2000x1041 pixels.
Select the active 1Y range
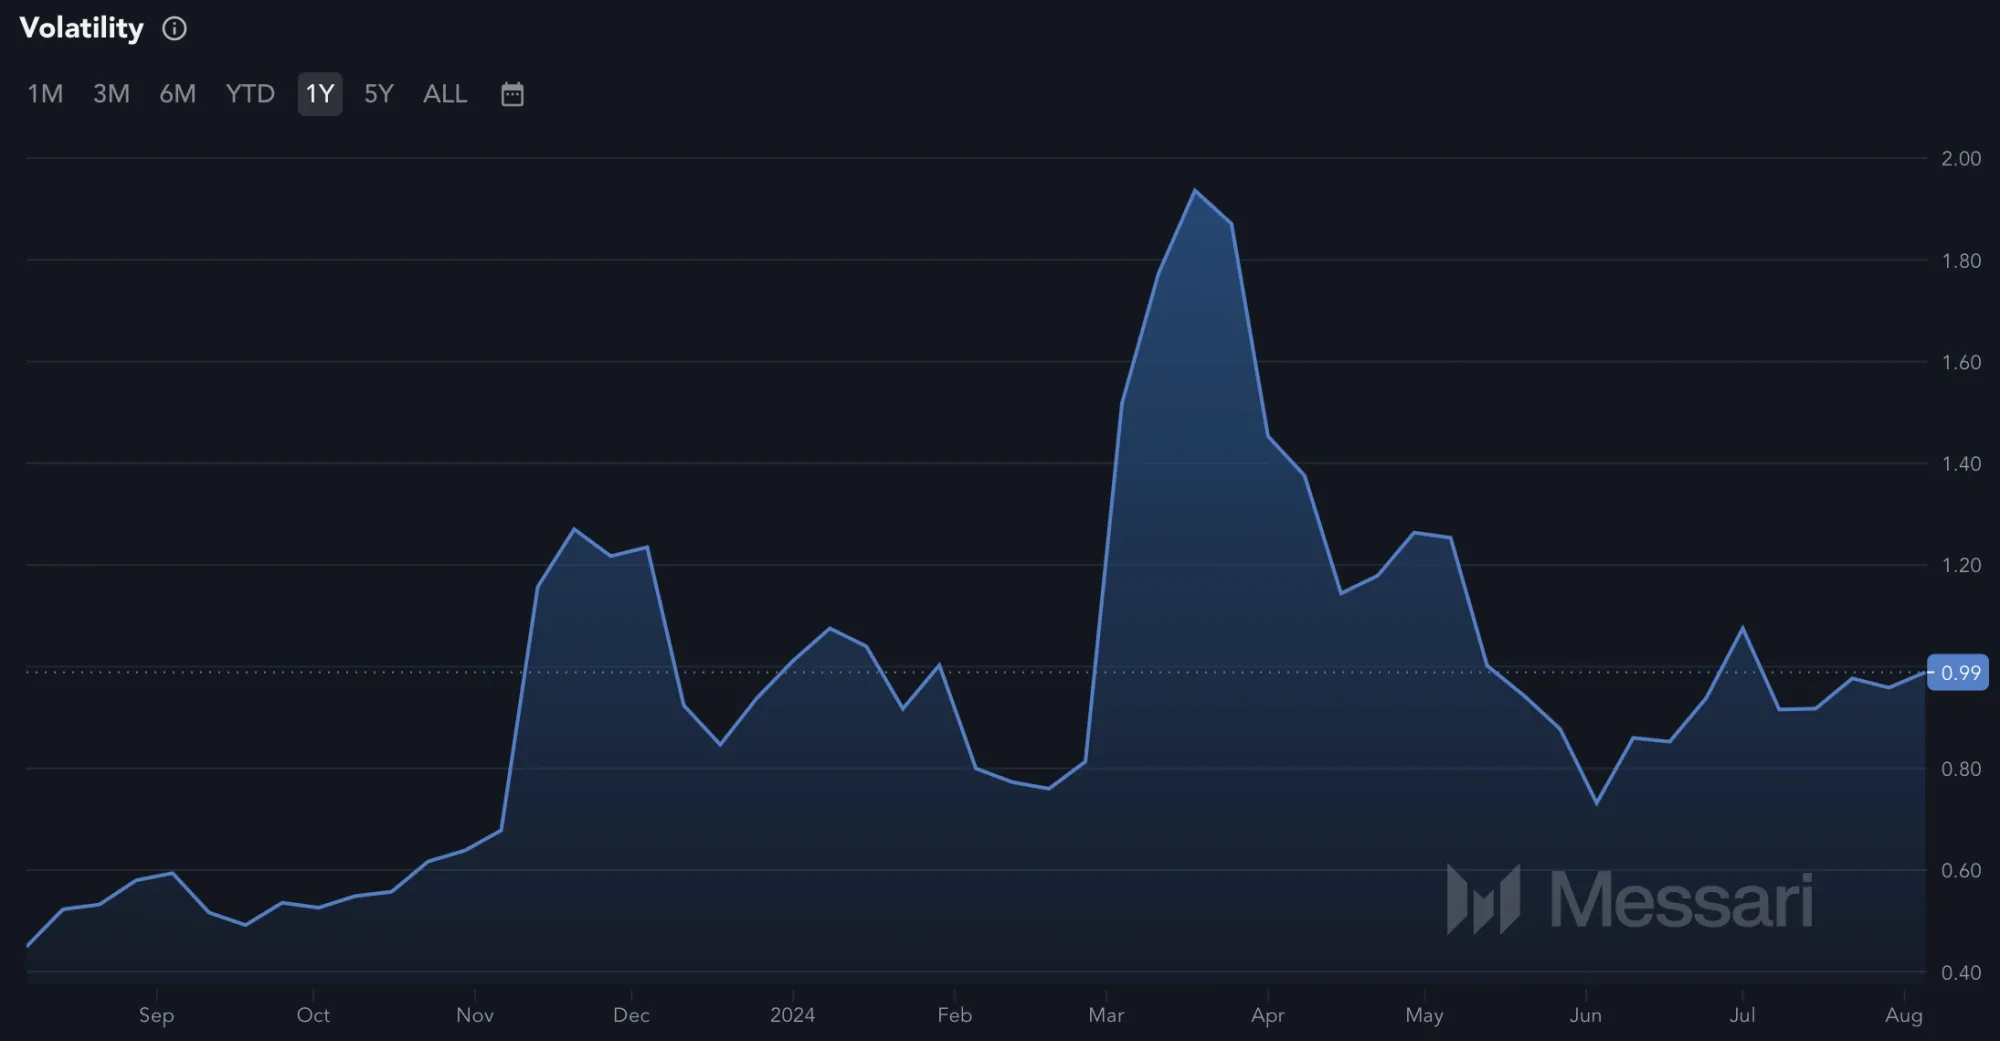[x=320, y=94]
